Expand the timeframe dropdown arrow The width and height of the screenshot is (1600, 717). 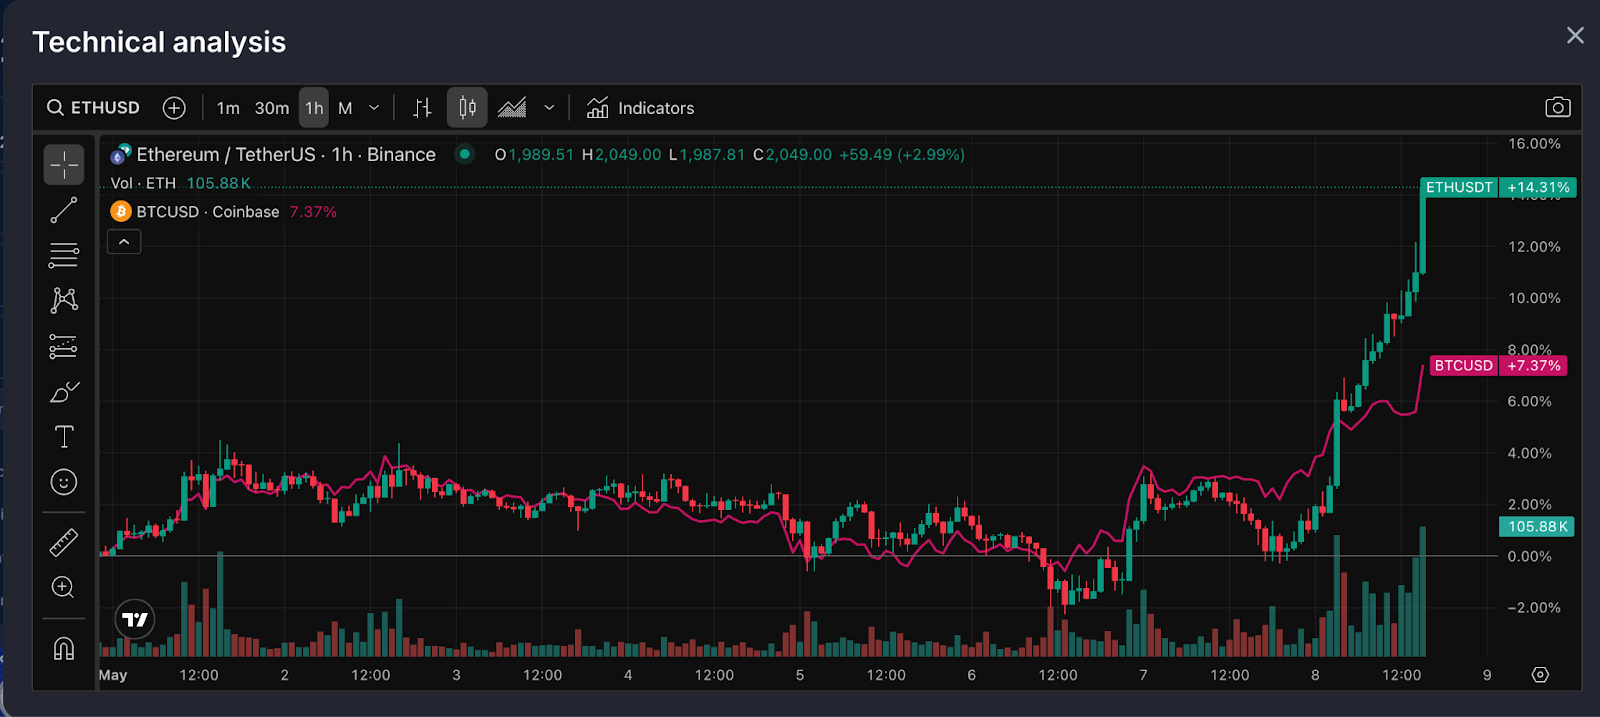[x=374, y=108]
